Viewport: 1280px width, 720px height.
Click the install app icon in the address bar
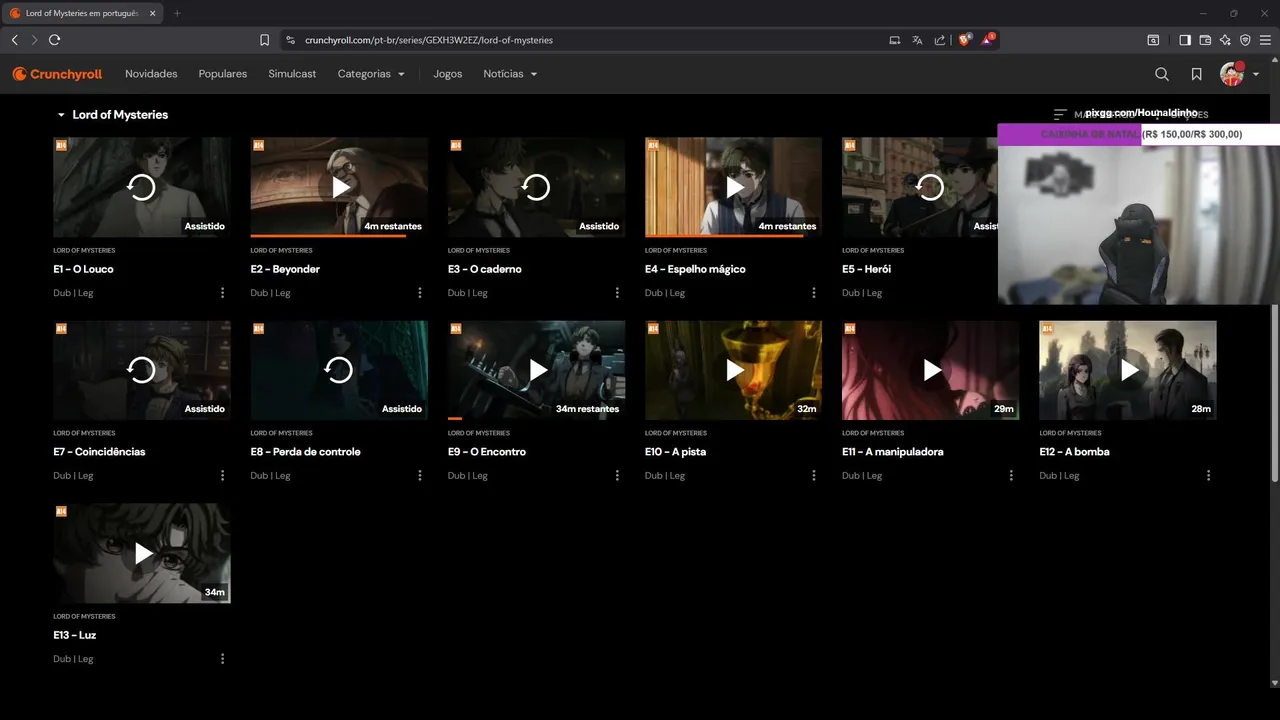click(895, 40)
